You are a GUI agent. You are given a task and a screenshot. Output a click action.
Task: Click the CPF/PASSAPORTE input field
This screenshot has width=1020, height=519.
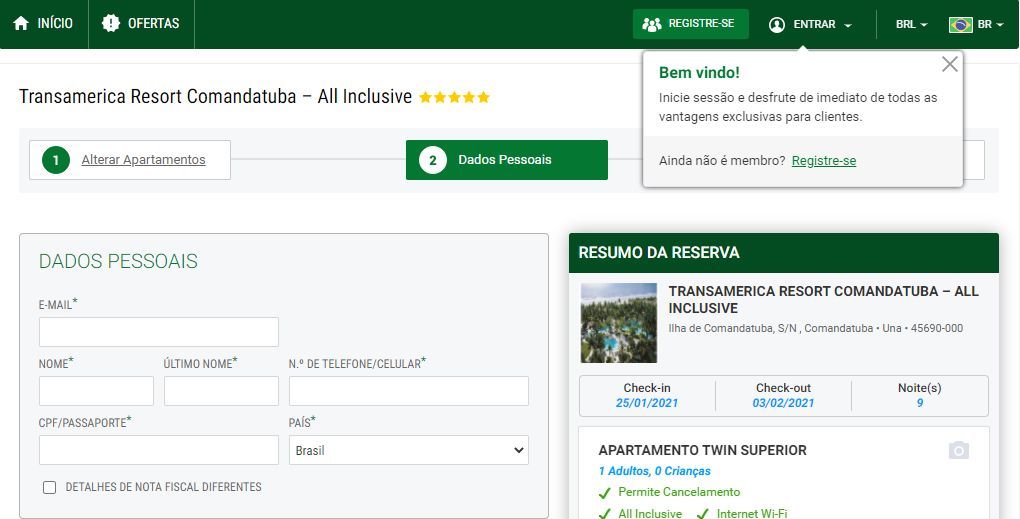tap(159, 450)
